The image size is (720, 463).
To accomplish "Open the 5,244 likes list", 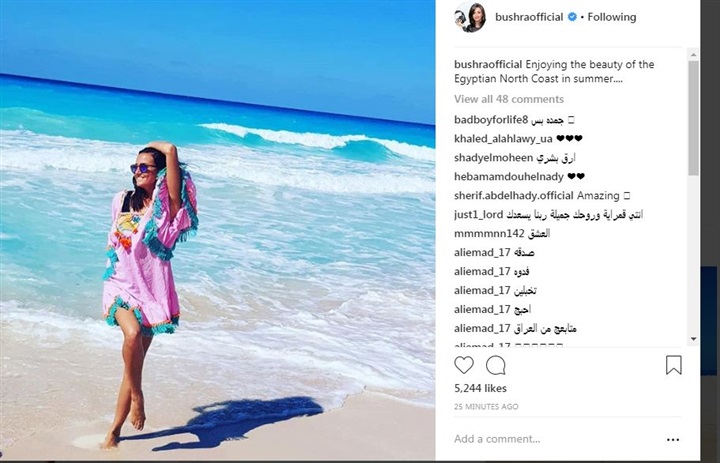I will click(x=480, y=388).
